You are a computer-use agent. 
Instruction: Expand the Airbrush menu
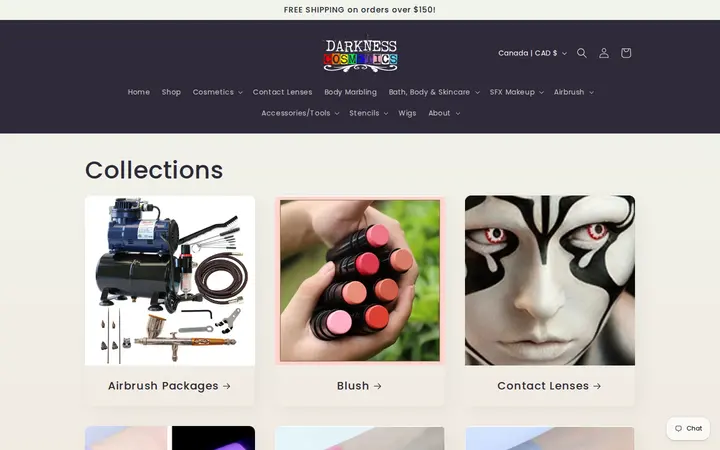[574, 92]
